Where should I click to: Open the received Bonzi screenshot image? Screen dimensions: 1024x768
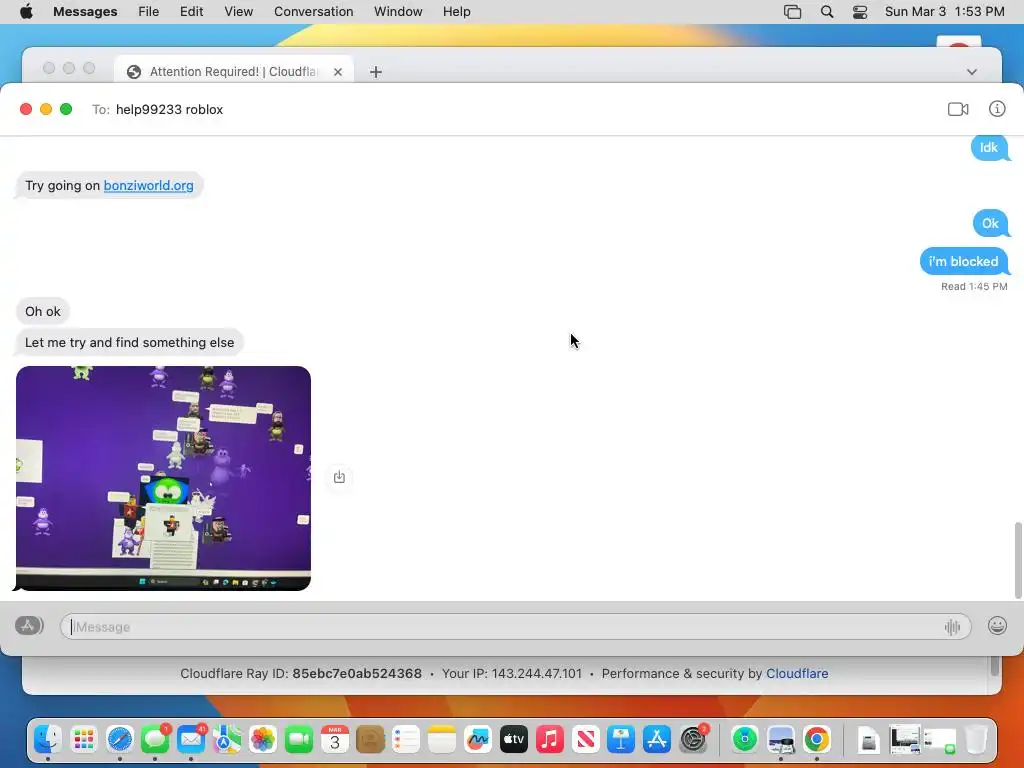point(163,478)
